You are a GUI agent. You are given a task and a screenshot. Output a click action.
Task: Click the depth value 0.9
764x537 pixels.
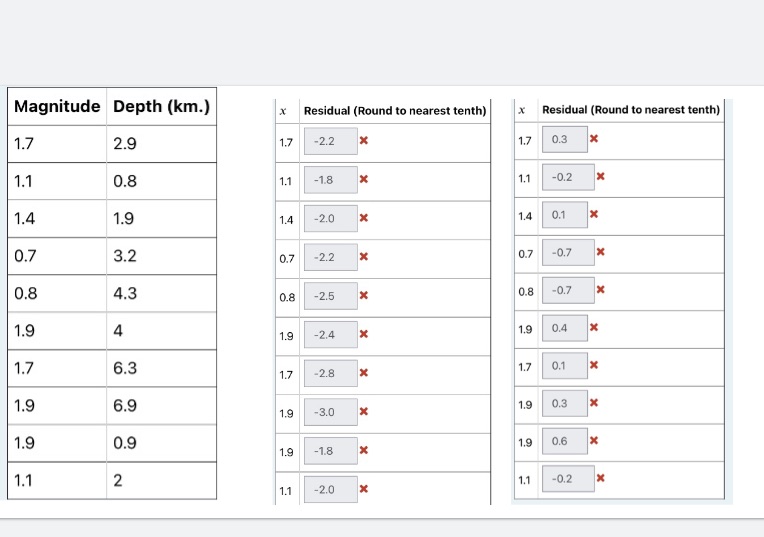(125, 443)
